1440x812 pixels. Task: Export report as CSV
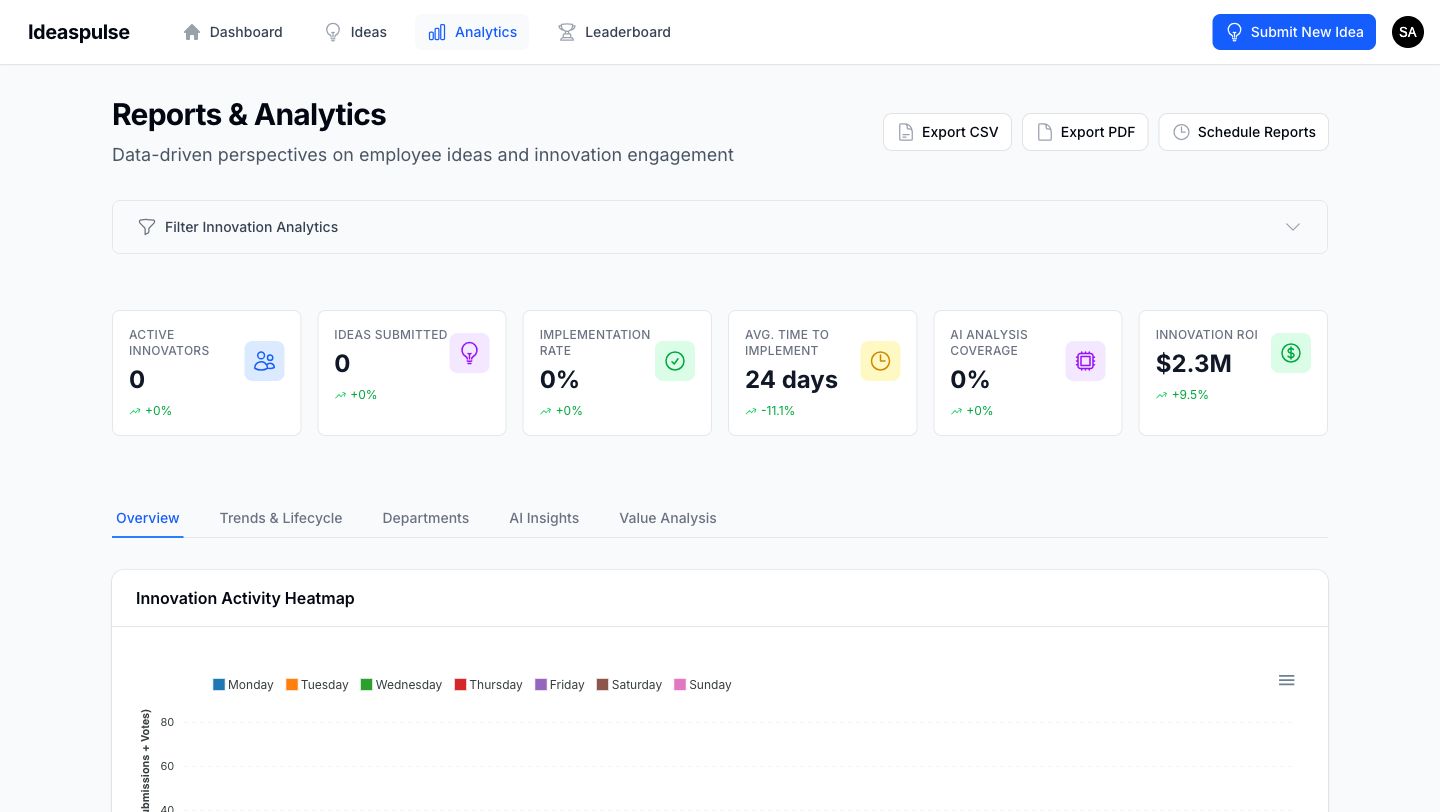(948, 132)
